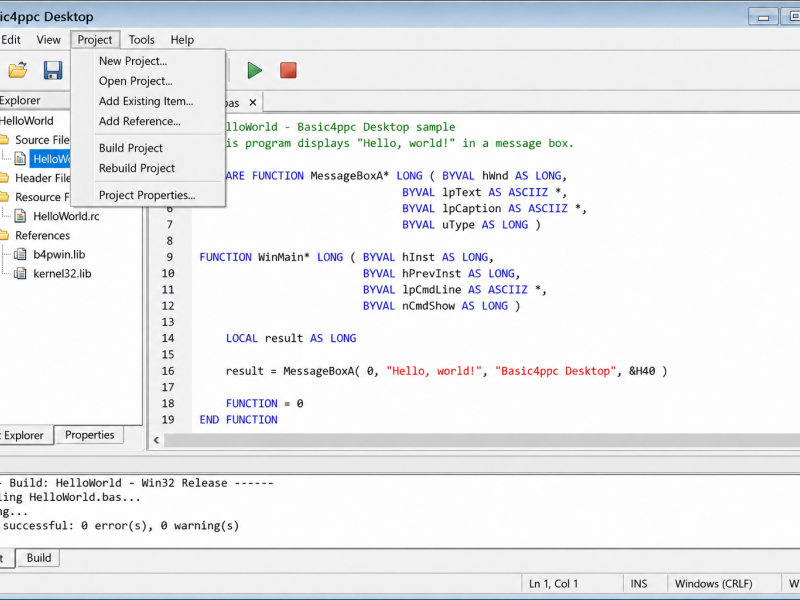Toggle the INS insert mode indicator
Screen dimensions: 800x600
coord(639,584)
